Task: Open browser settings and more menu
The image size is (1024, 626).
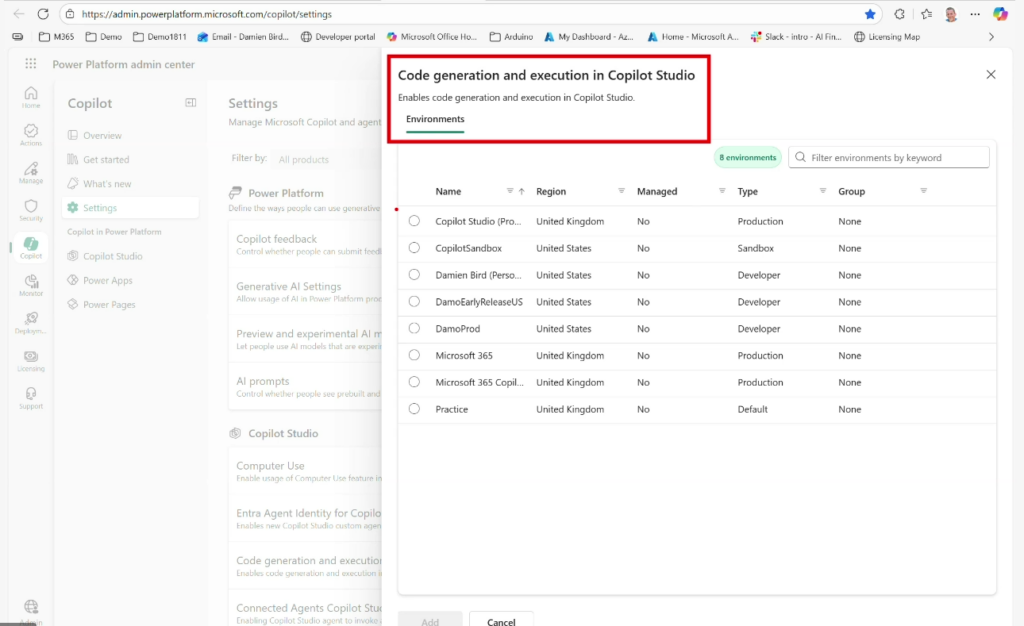Action: tap(975, 14)
